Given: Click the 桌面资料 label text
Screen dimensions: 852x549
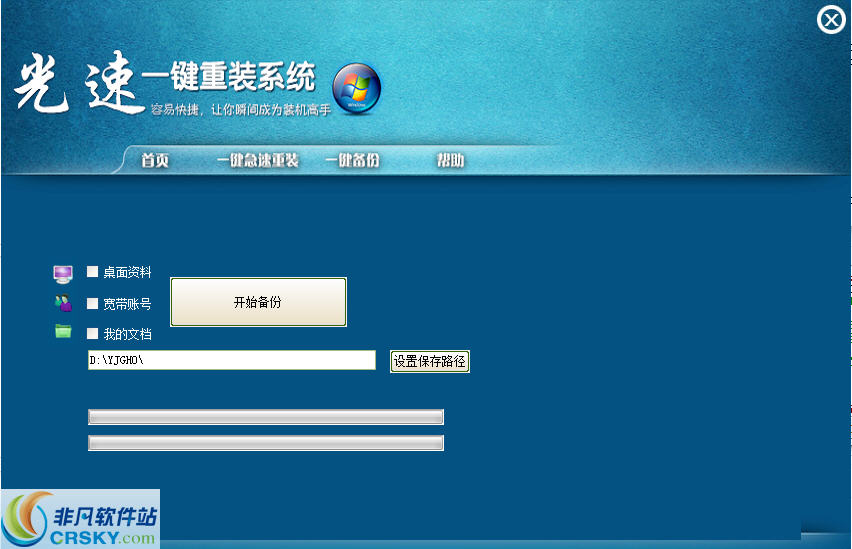Looking at the screenshot, I should pyautogui.click(x=127, y=272).
